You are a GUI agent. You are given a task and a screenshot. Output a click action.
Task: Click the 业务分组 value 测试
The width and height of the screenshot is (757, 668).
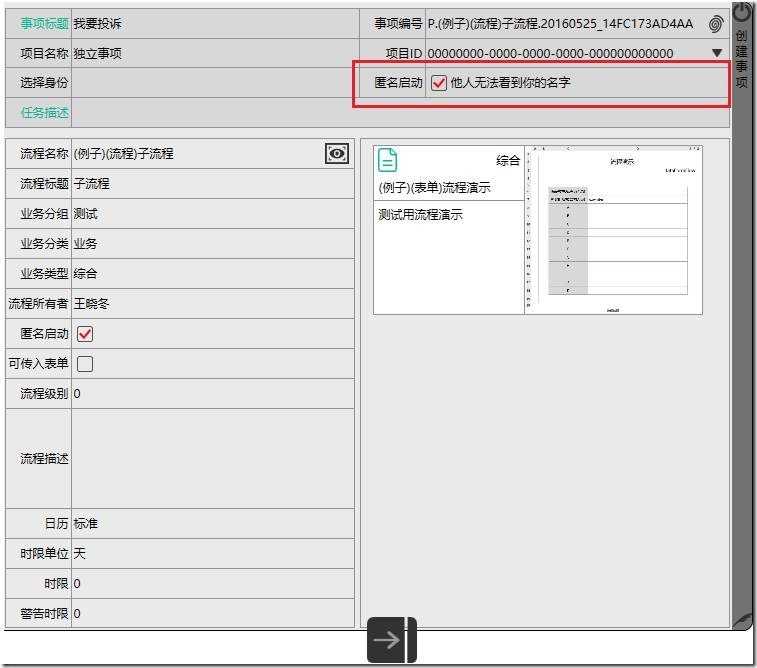coord(85,214)
